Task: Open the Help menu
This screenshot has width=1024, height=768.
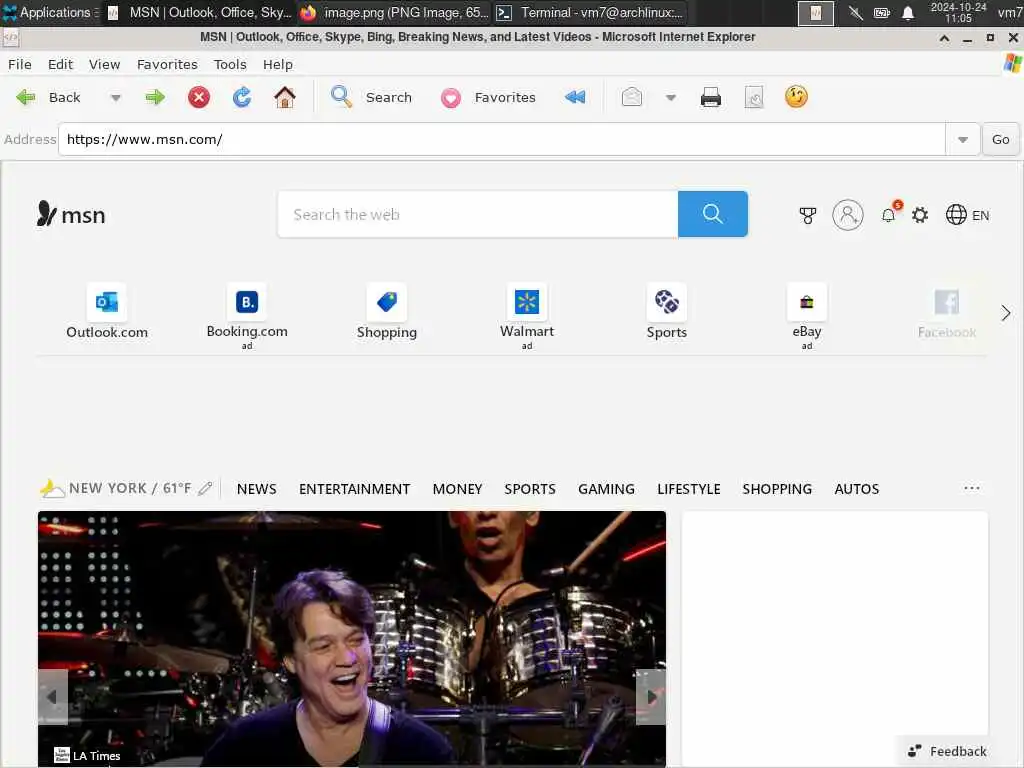Action: (278, 64)
